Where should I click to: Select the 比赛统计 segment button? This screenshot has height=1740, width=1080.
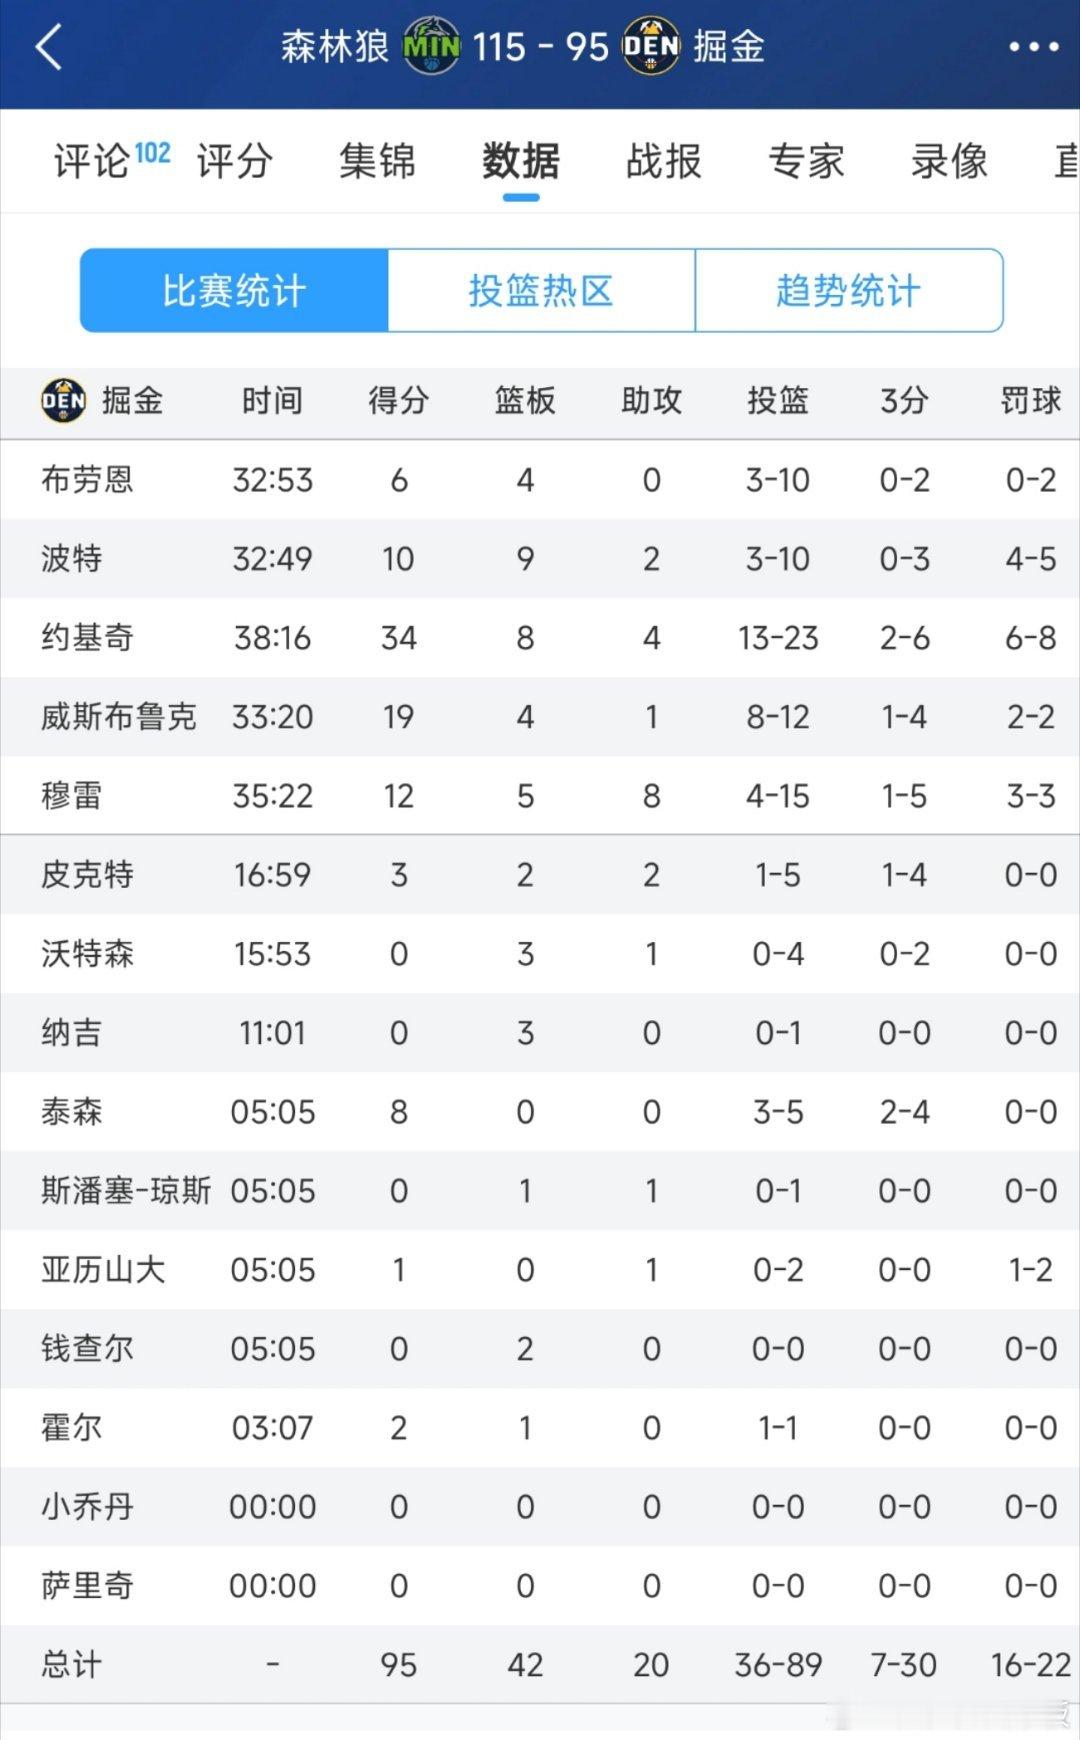(x=234, y=291)
